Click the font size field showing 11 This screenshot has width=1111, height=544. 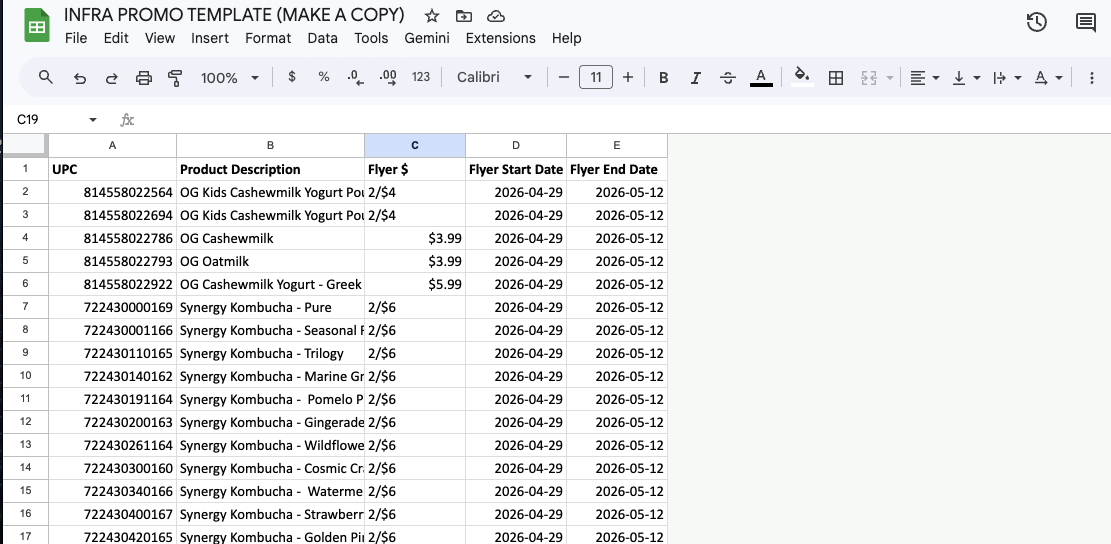(596, 77)
